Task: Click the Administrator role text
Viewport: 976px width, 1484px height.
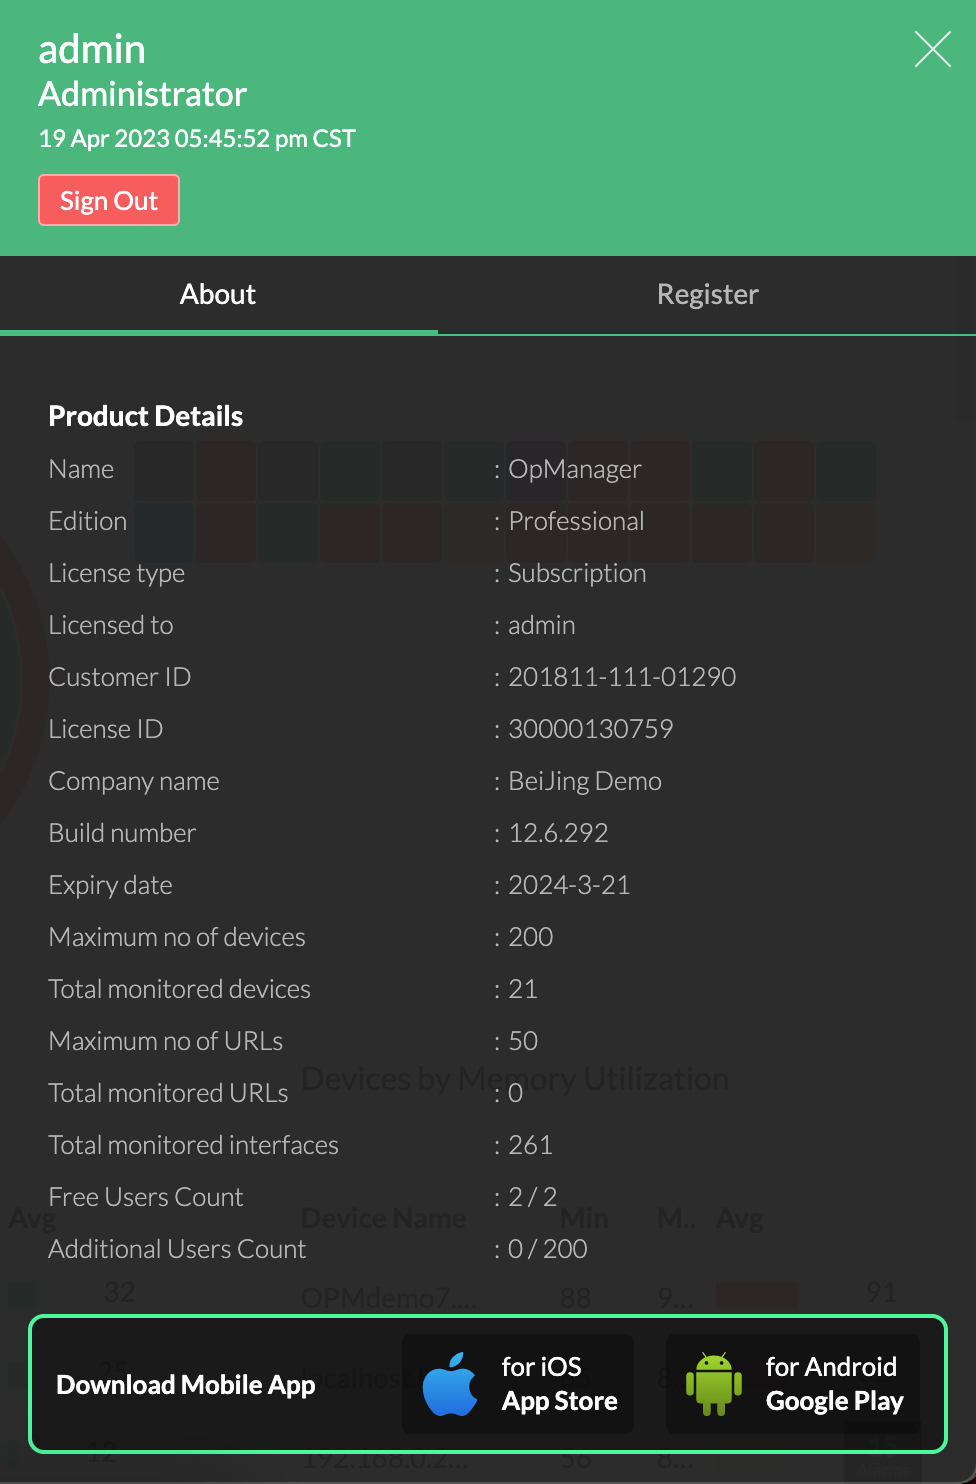Action: coord(143,94)
